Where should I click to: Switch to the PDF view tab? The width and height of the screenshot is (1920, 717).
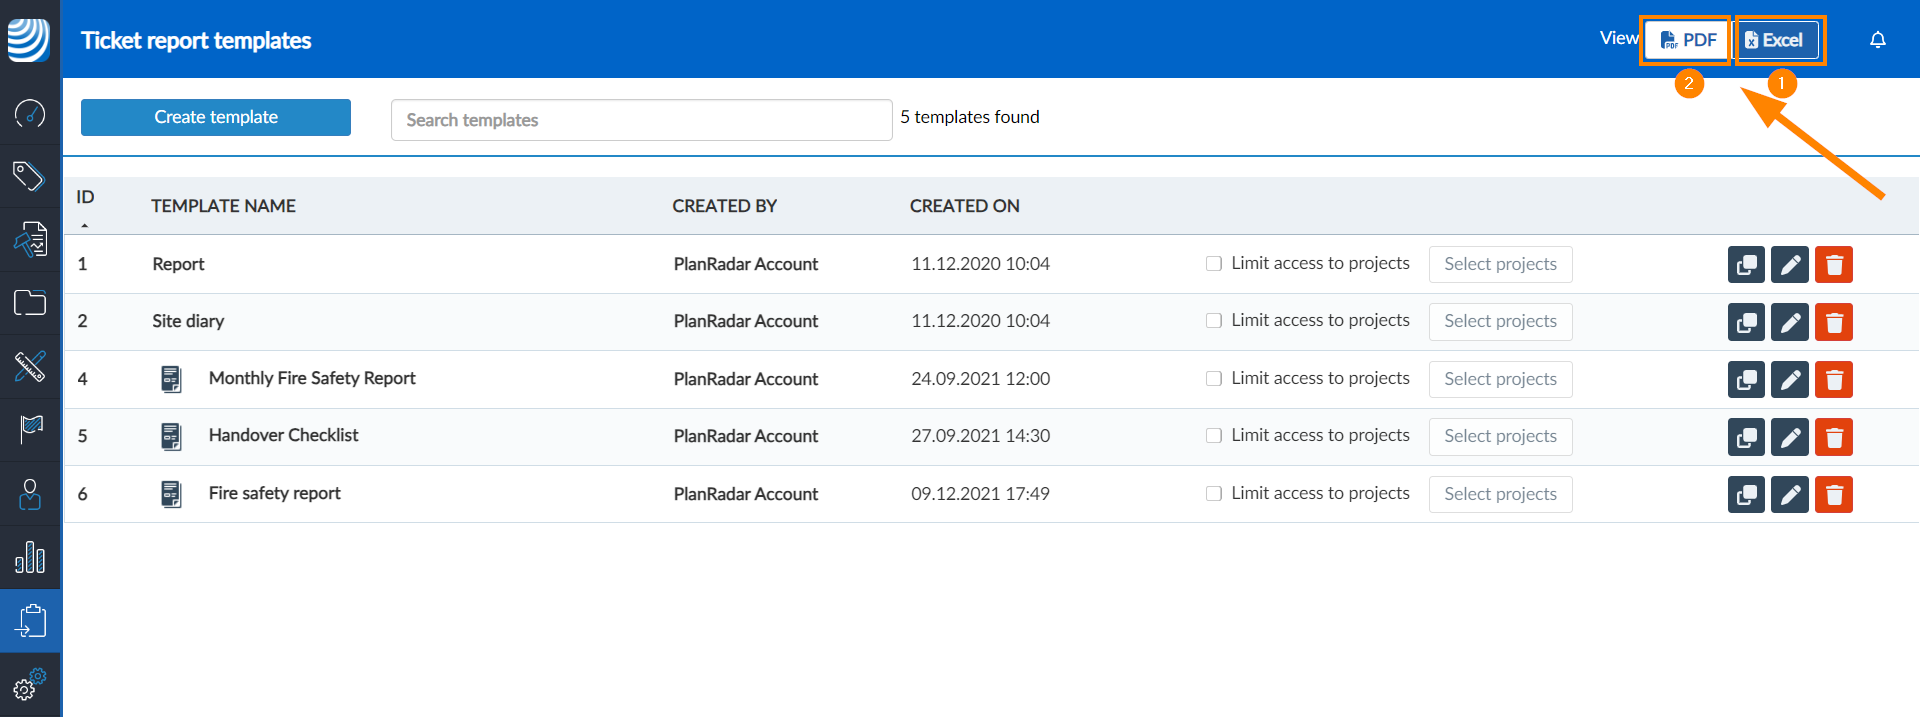[1688, 40]
